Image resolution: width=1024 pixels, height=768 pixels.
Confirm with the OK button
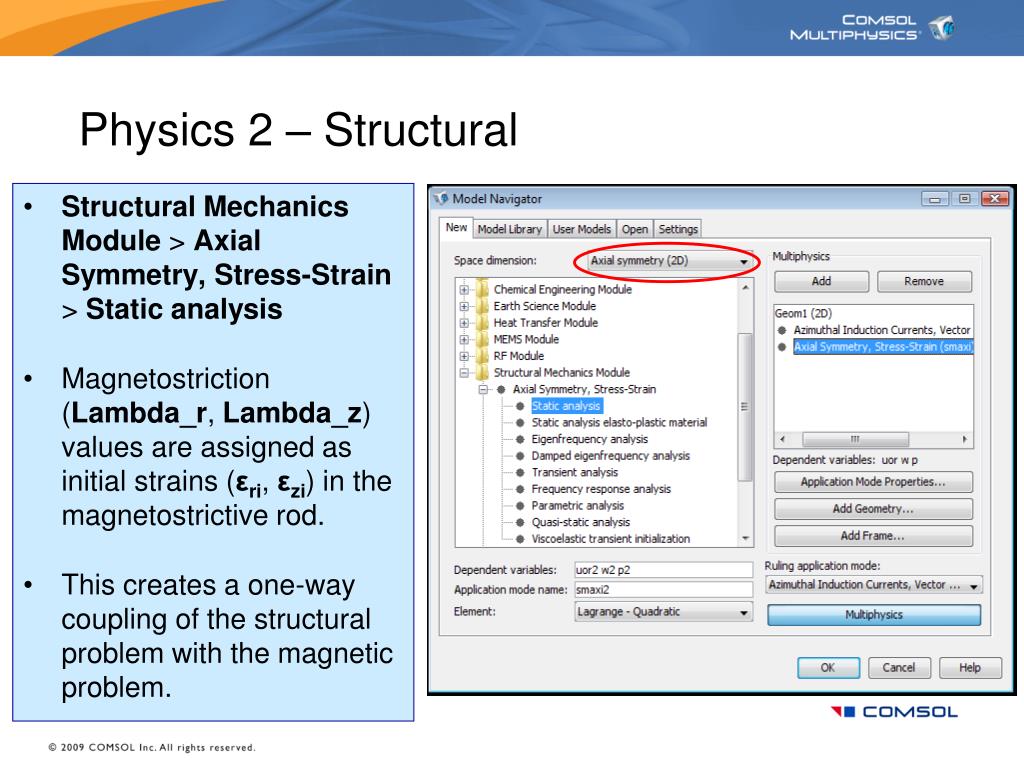[828, 668]
